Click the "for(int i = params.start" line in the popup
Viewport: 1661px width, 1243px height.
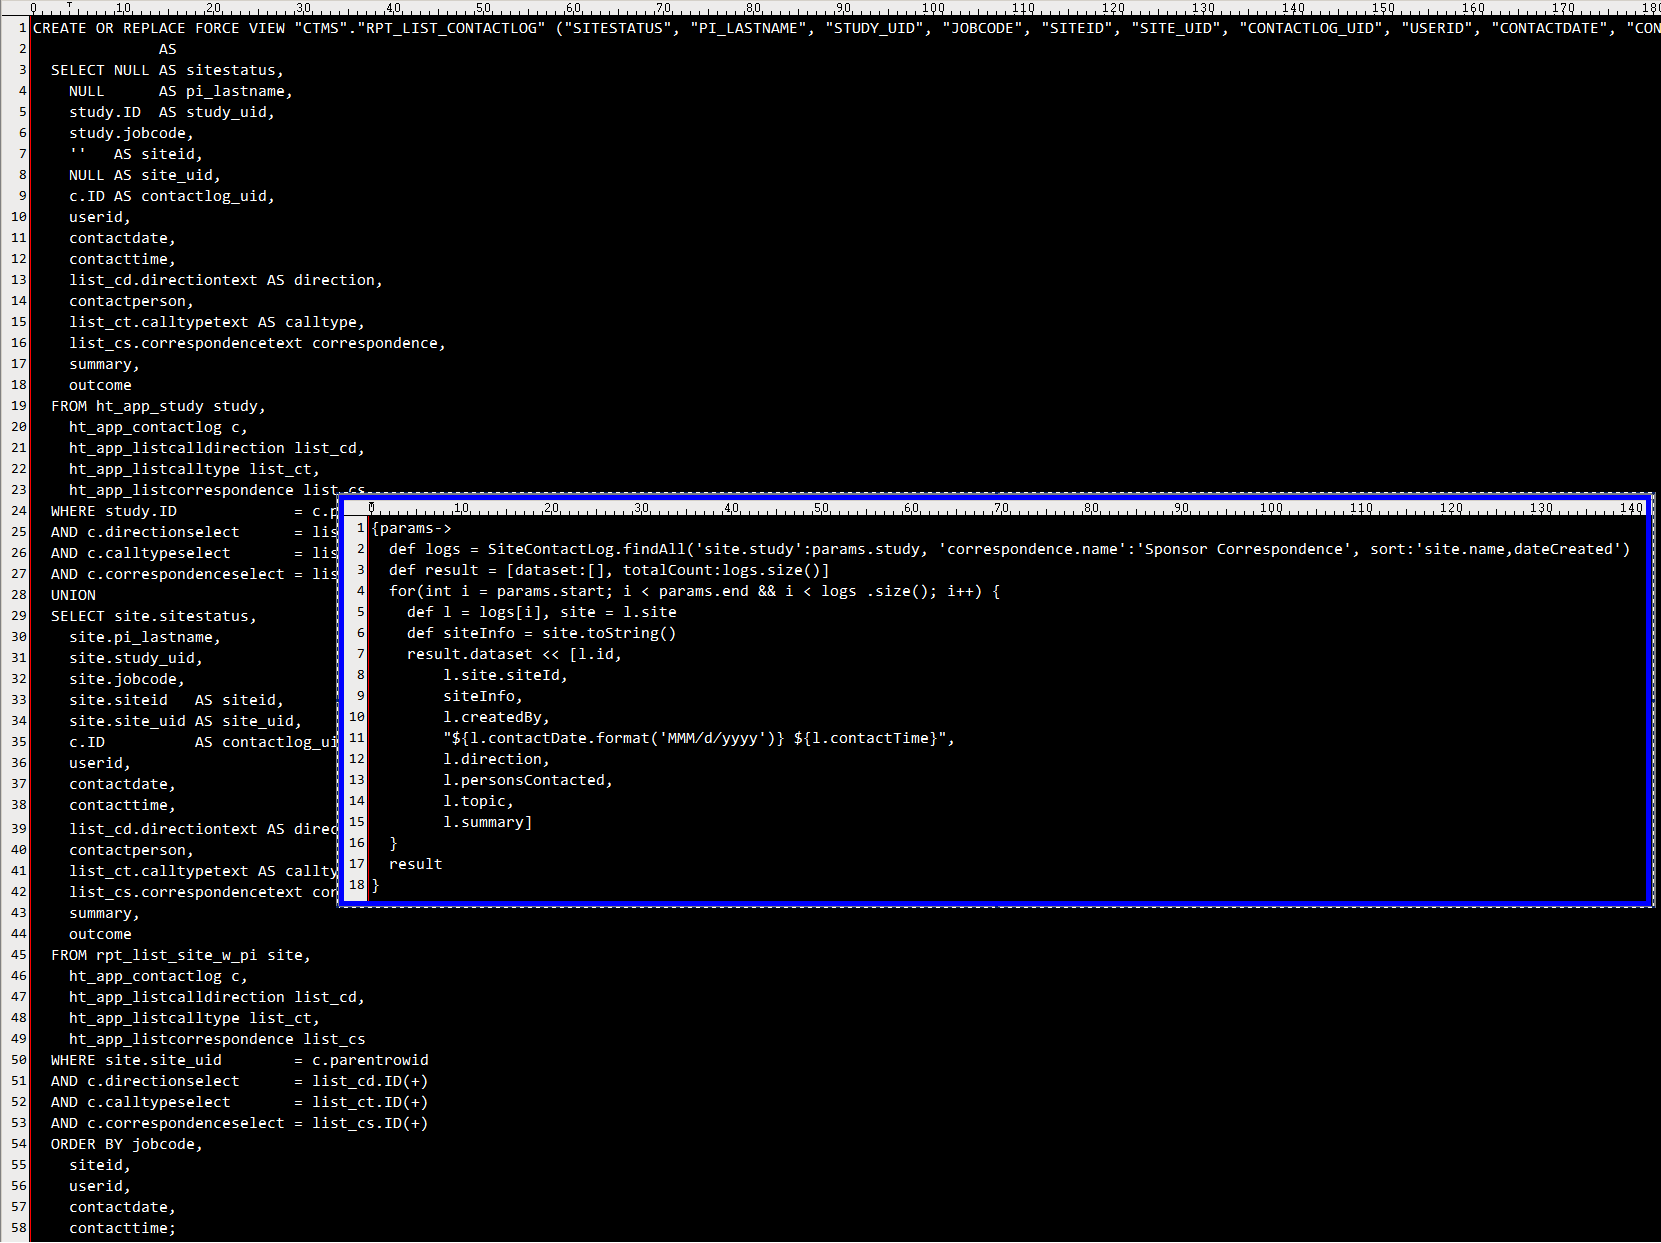tap(694, 591)
